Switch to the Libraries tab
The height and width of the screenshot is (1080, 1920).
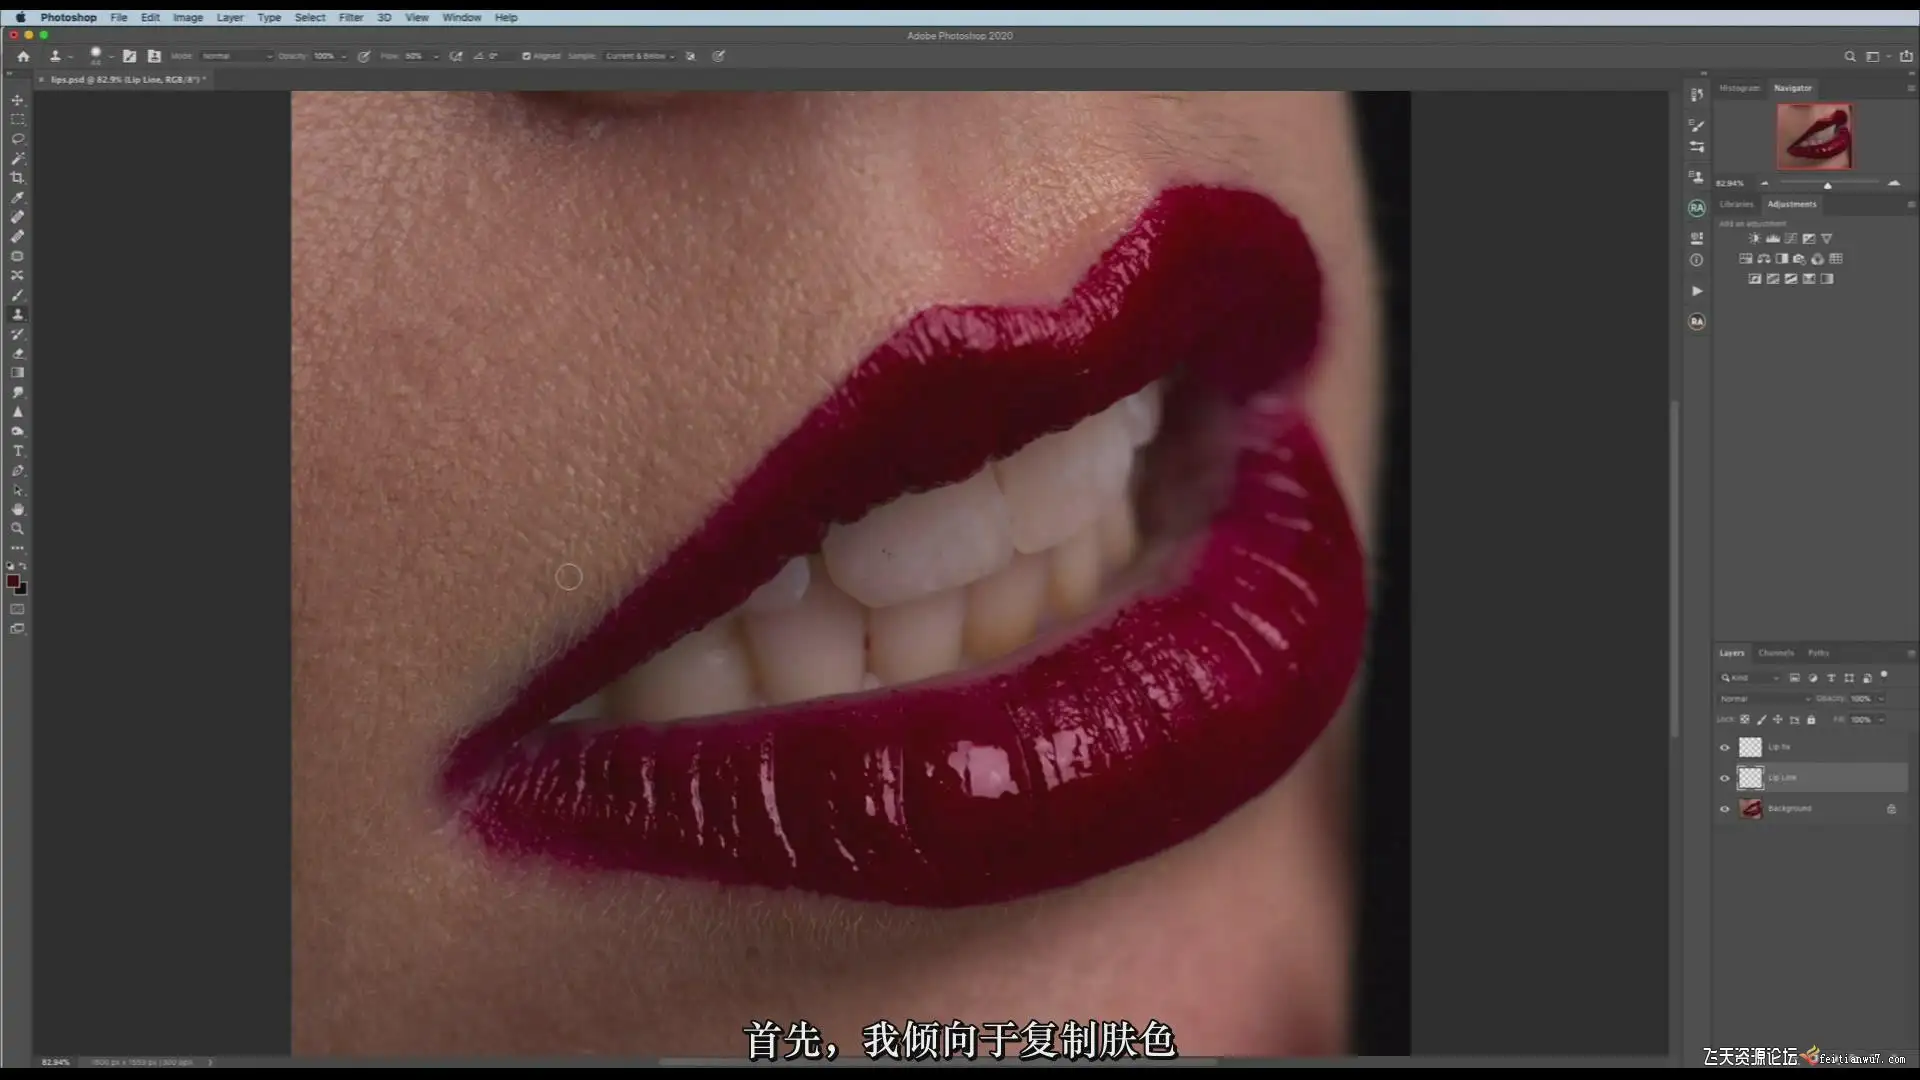point(1736,204)
